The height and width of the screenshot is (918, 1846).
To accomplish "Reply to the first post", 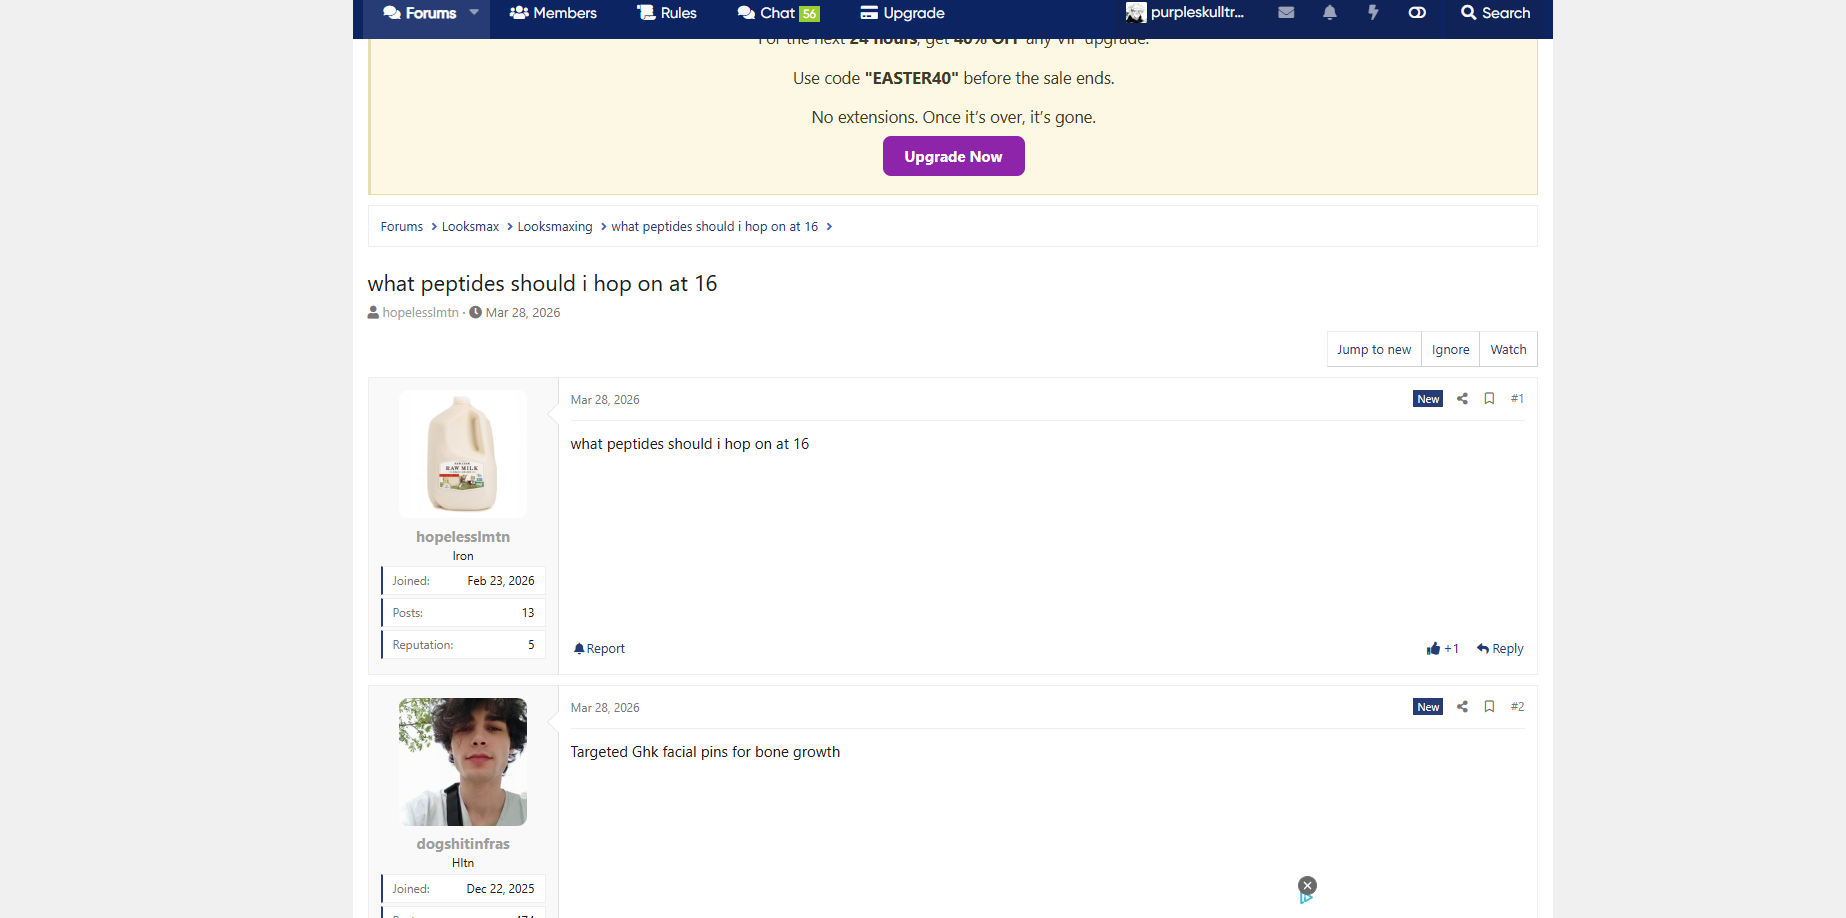I will pyautogui.click(x=1500, y=649).
